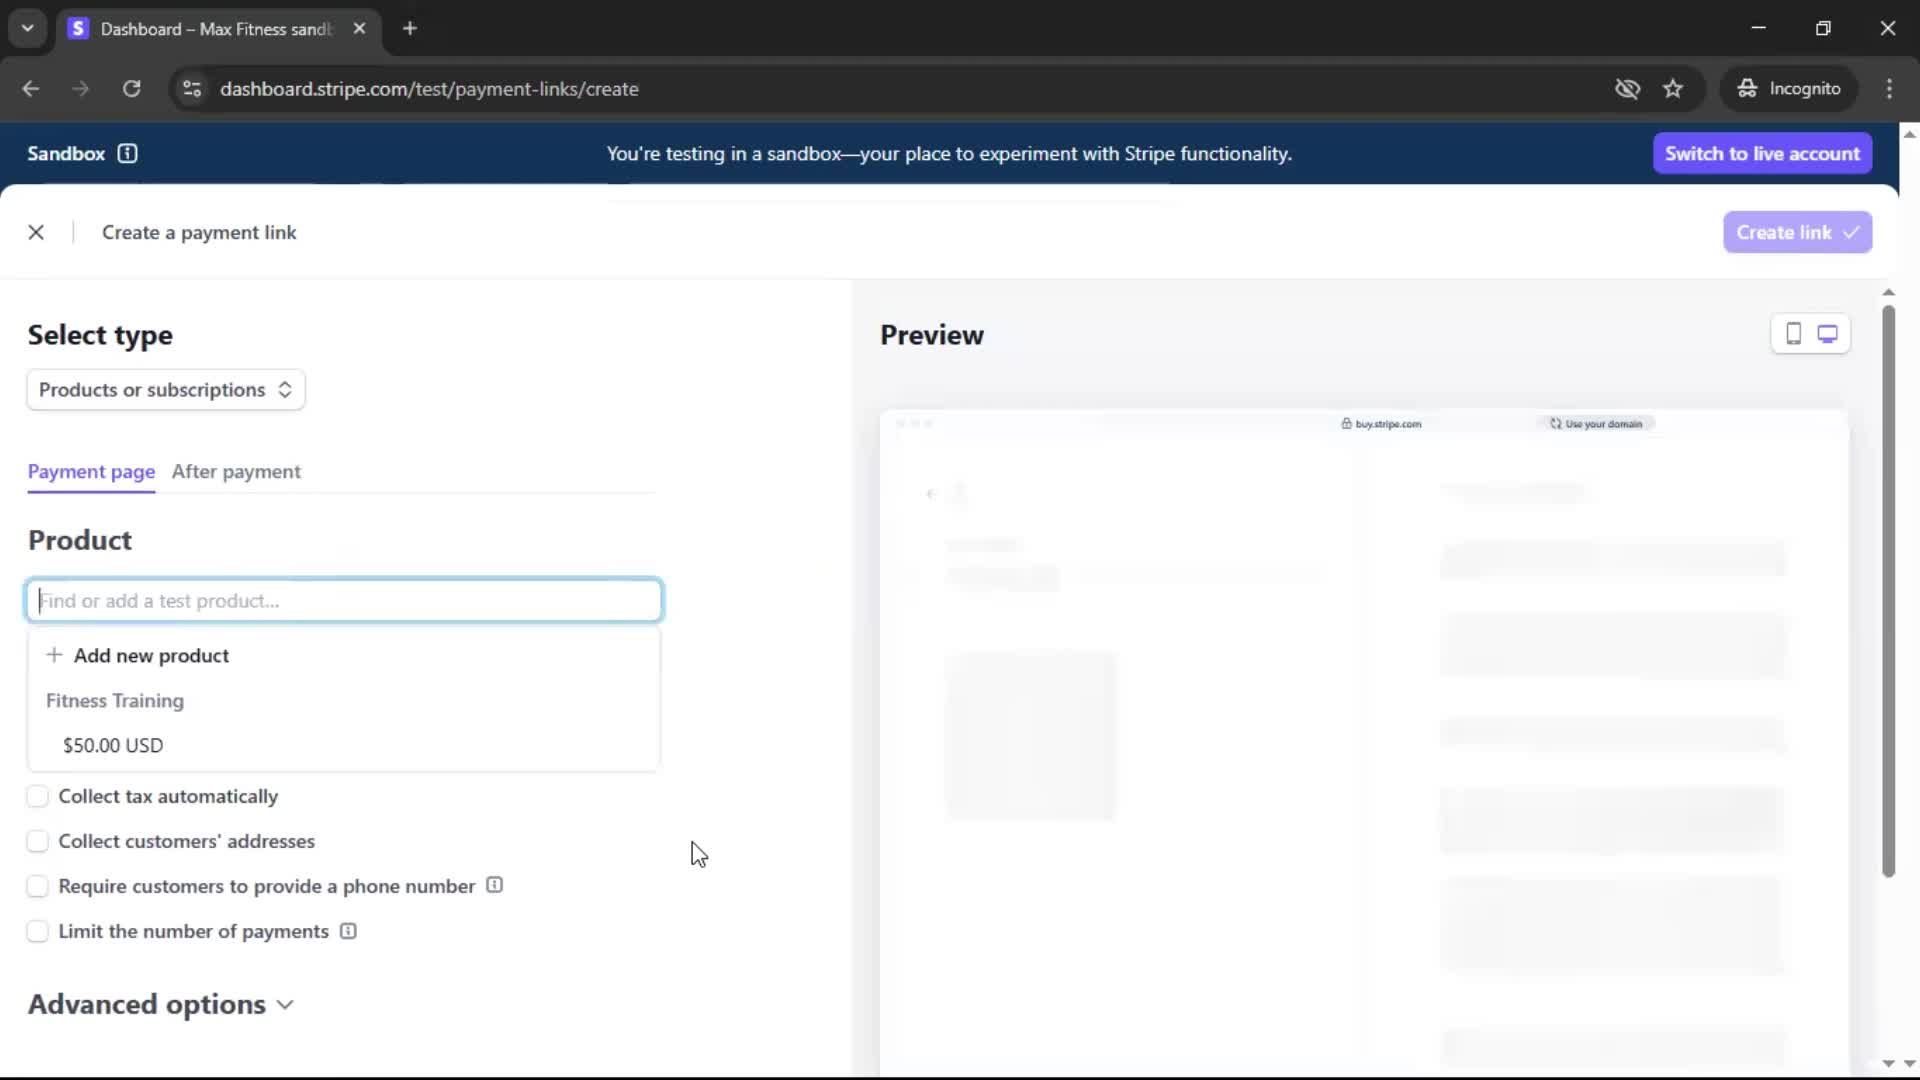Click info icon beside Limit payments option
The width and height of the screenshot is (1920, 1080).
click(x=348, y=931)
